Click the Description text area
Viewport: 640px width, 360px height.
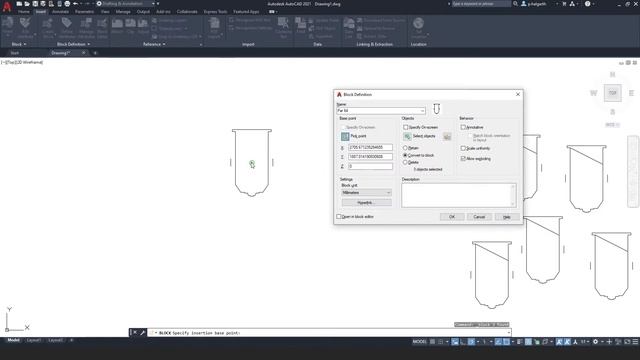pyautogui.click(x=459, y=195)
